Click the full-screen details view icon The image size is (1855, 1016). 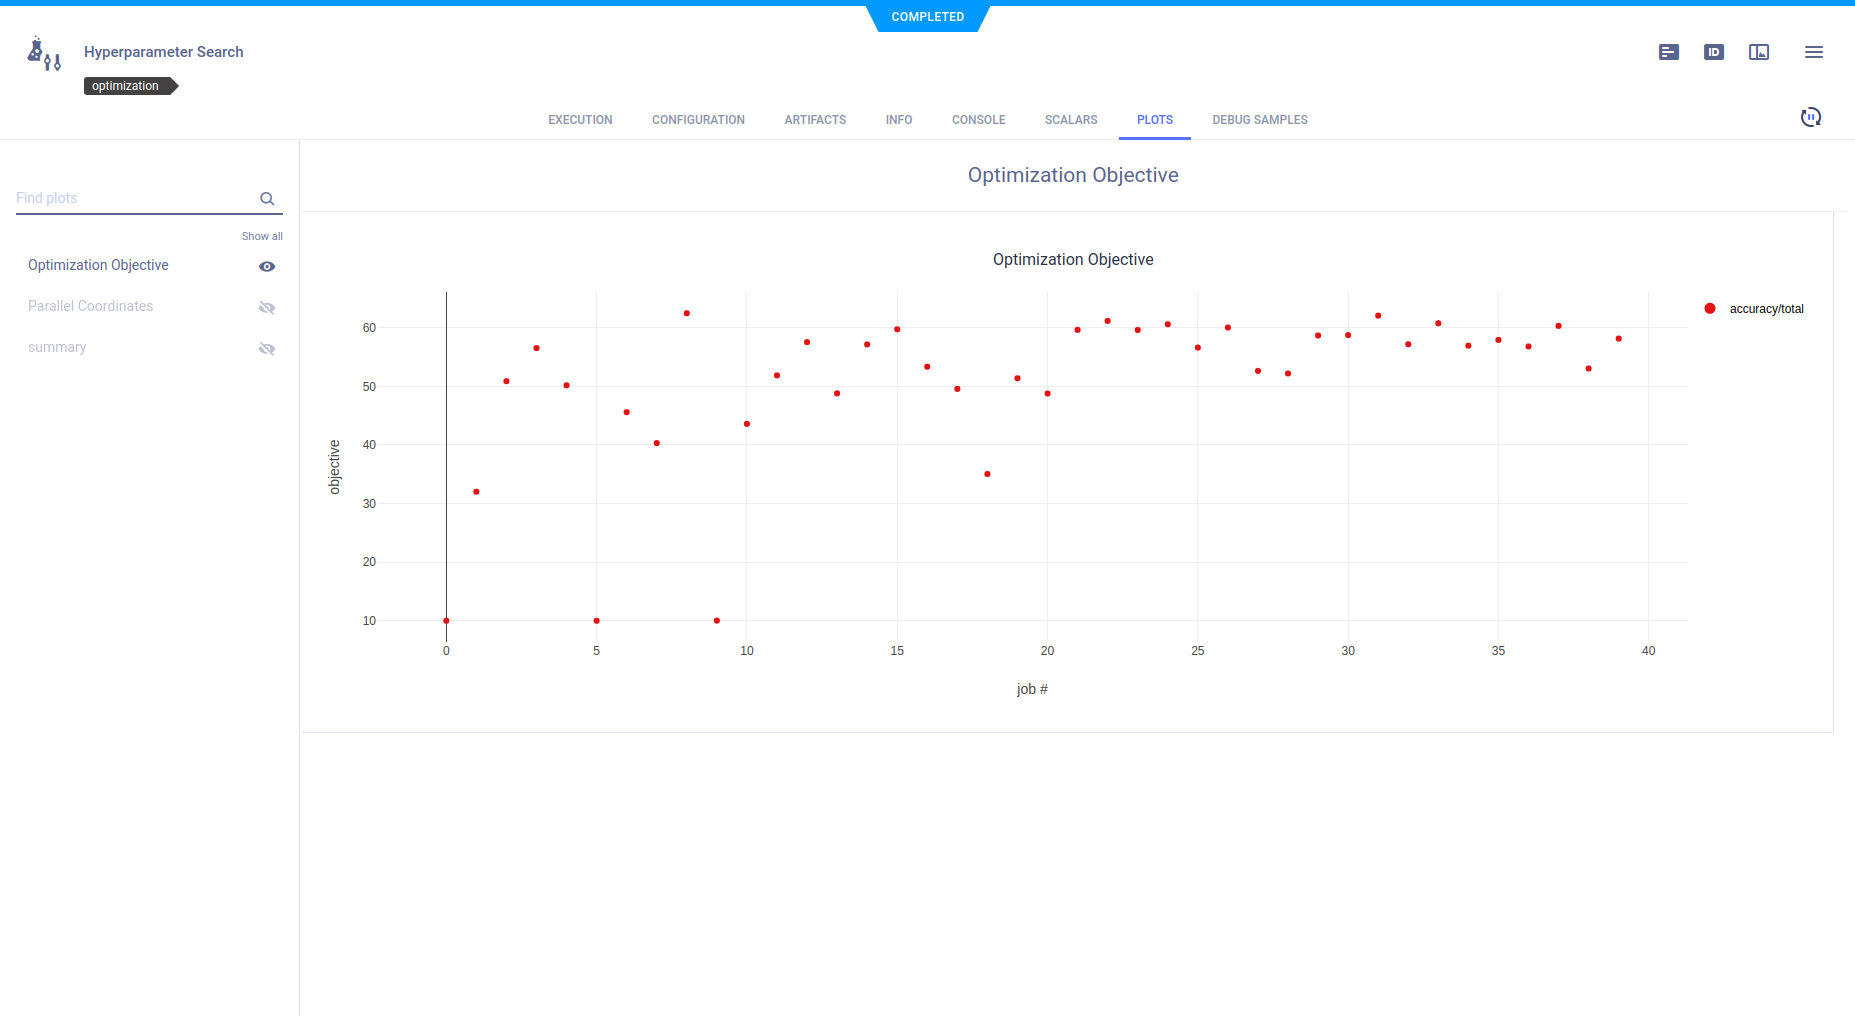click(1758, 52)
